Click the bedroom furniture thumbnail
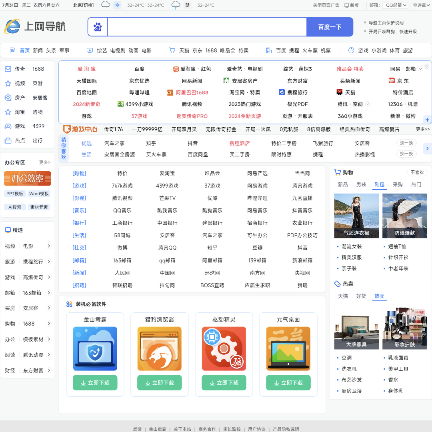The image size is (432, 432). coord(356,327)
